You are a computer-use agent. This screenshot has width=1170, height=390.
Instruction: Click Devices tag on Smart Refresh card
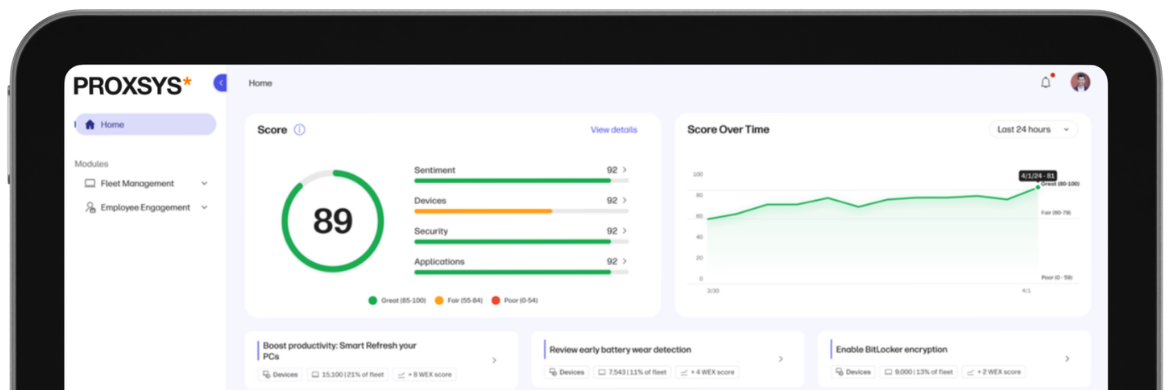click(x=281, y=374)
